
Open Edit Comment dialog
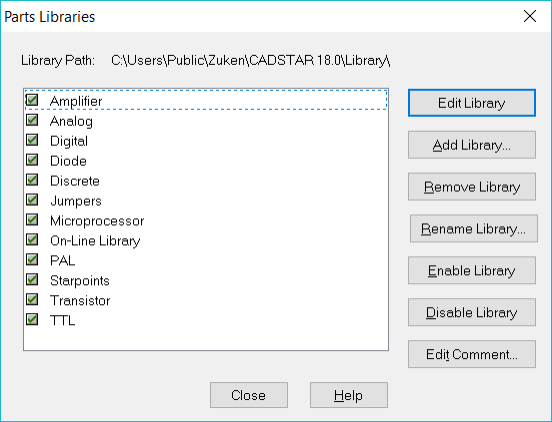coord(472,354)
